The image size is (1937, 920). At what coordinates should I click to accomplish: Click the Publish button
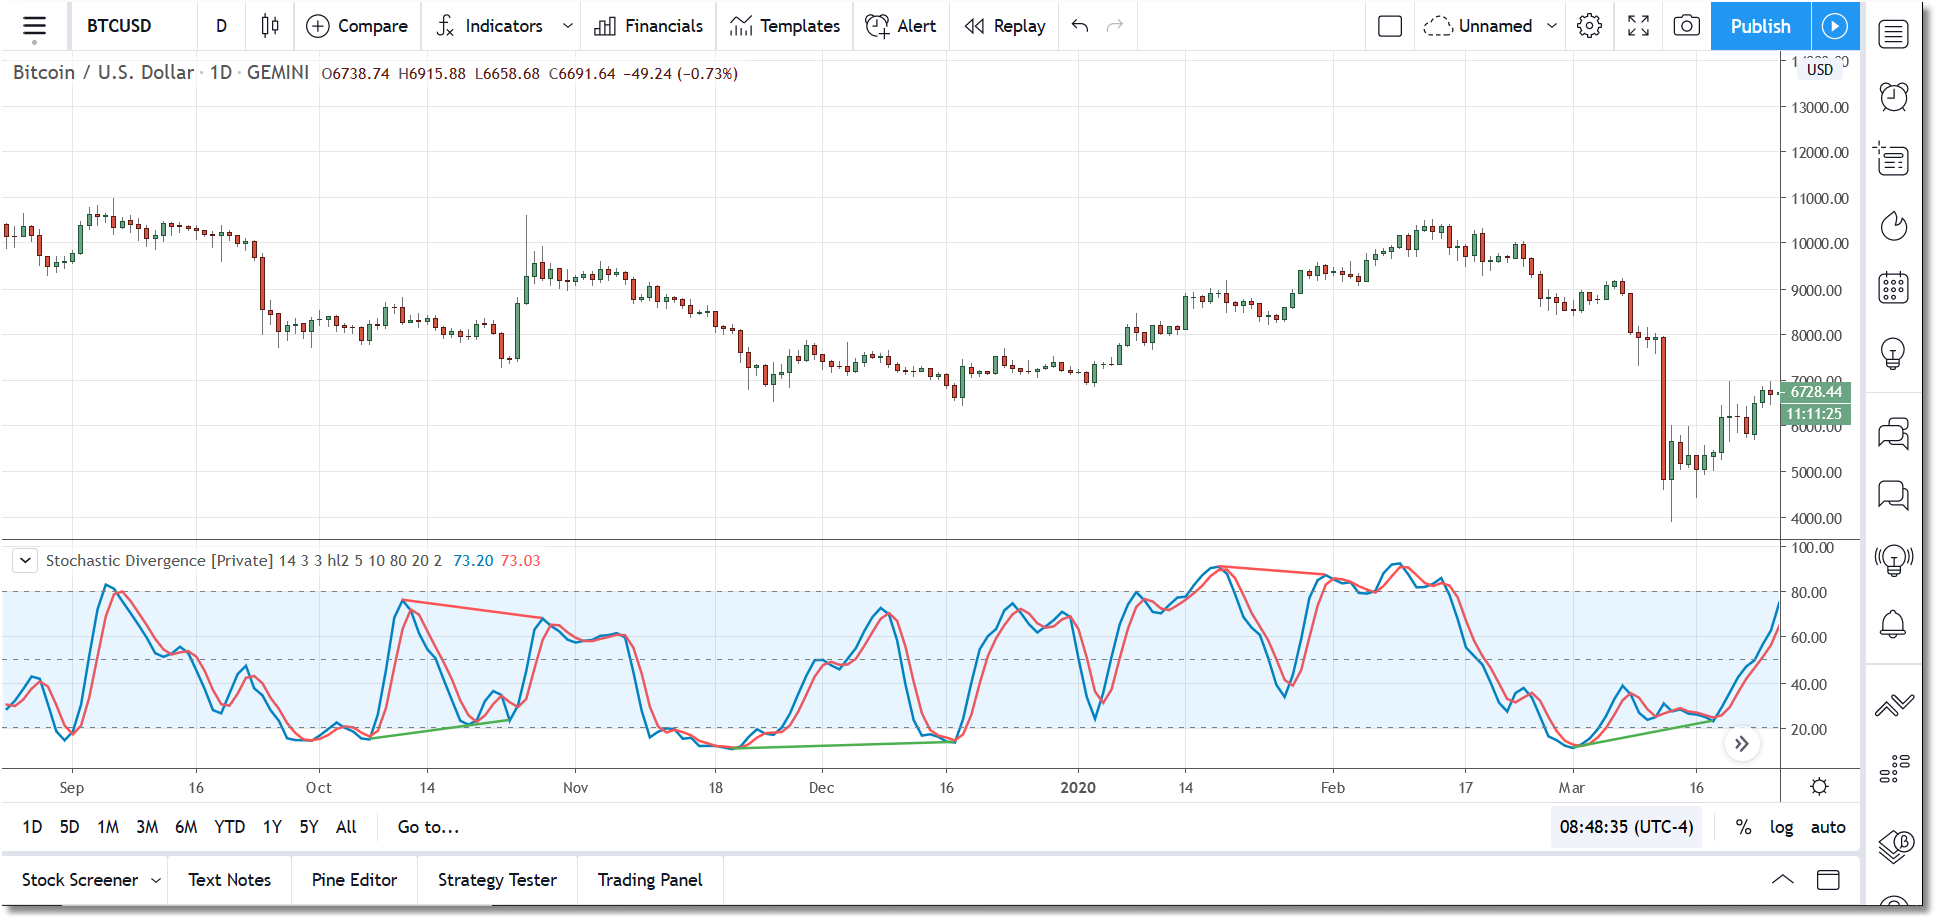pyautogui.click(x=1760, y=26)
